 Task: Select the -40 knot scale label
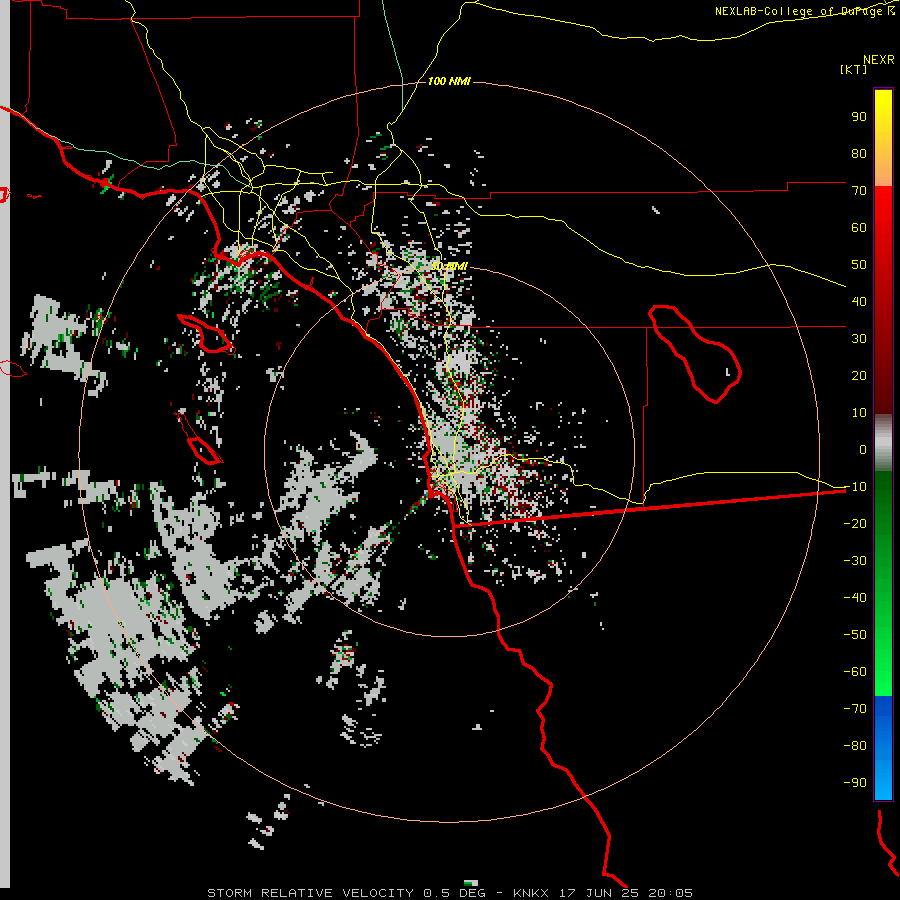855,598
